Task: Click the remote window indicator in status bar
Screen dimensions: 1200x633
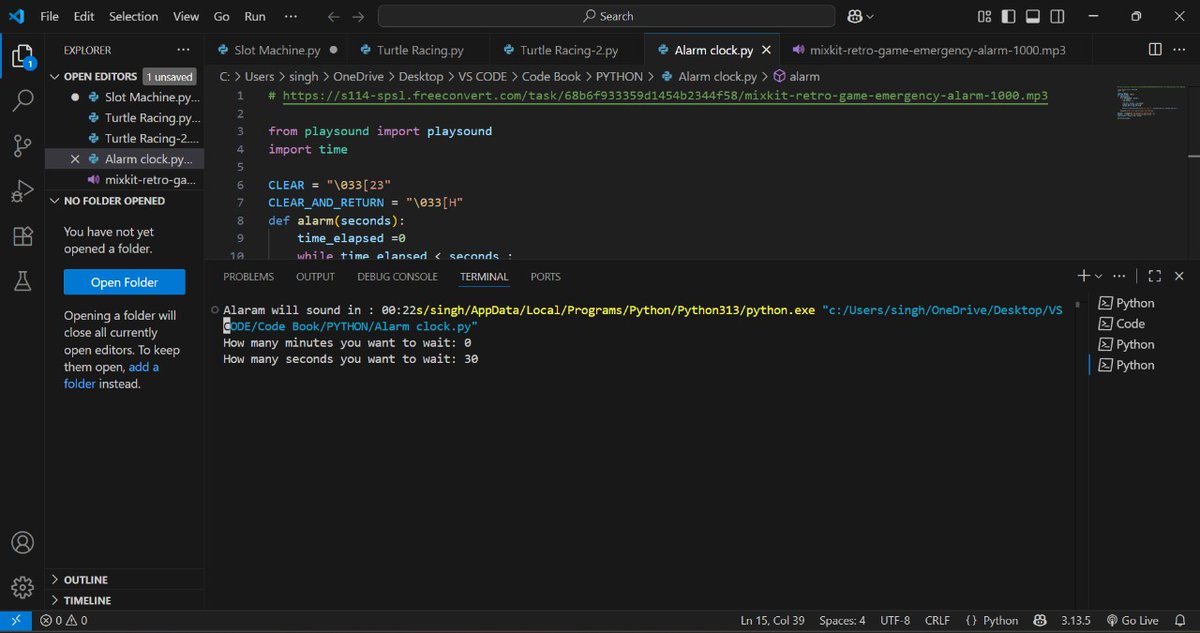Action: click(x=16, y=620)
